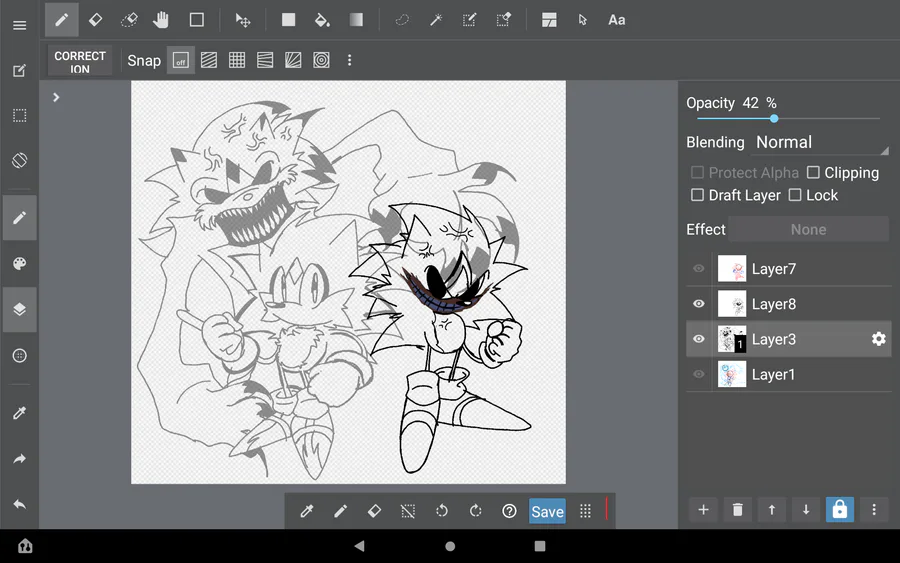Image resolution: width=900 pixels, height=563 pixels.
Task: Undo using the left sidebar arrow
Action: pyautogui.click(x=20, y=504)
